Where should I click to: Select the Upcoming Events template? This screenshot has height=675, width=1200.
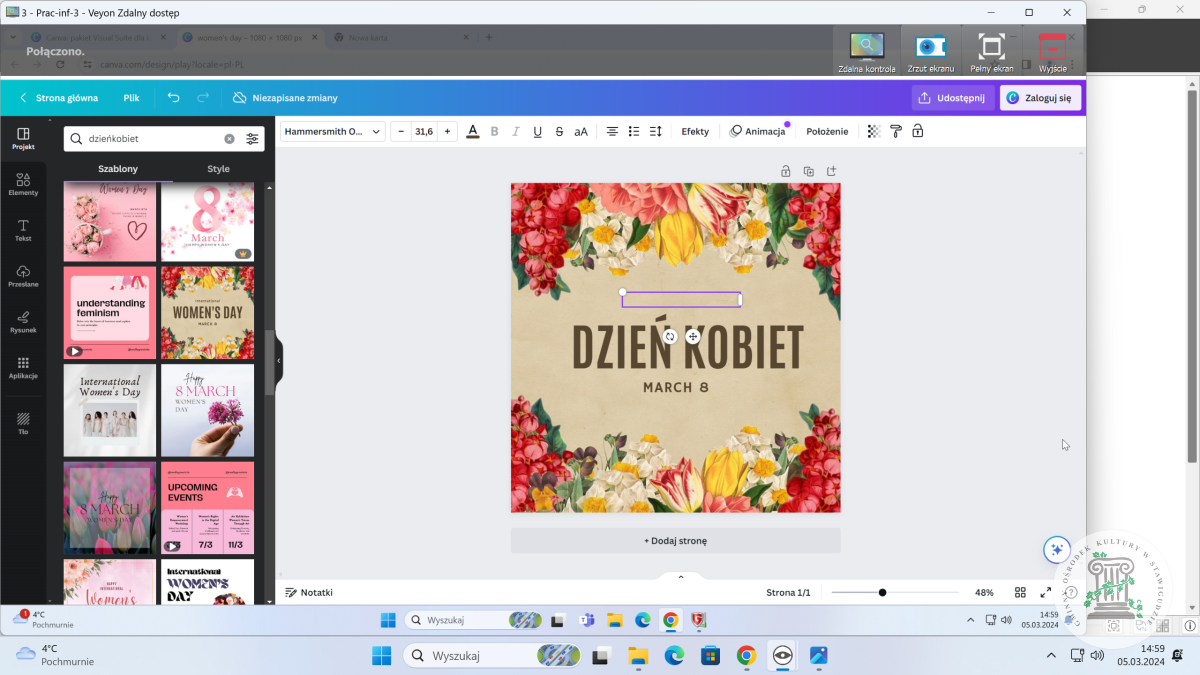point(208,508)
